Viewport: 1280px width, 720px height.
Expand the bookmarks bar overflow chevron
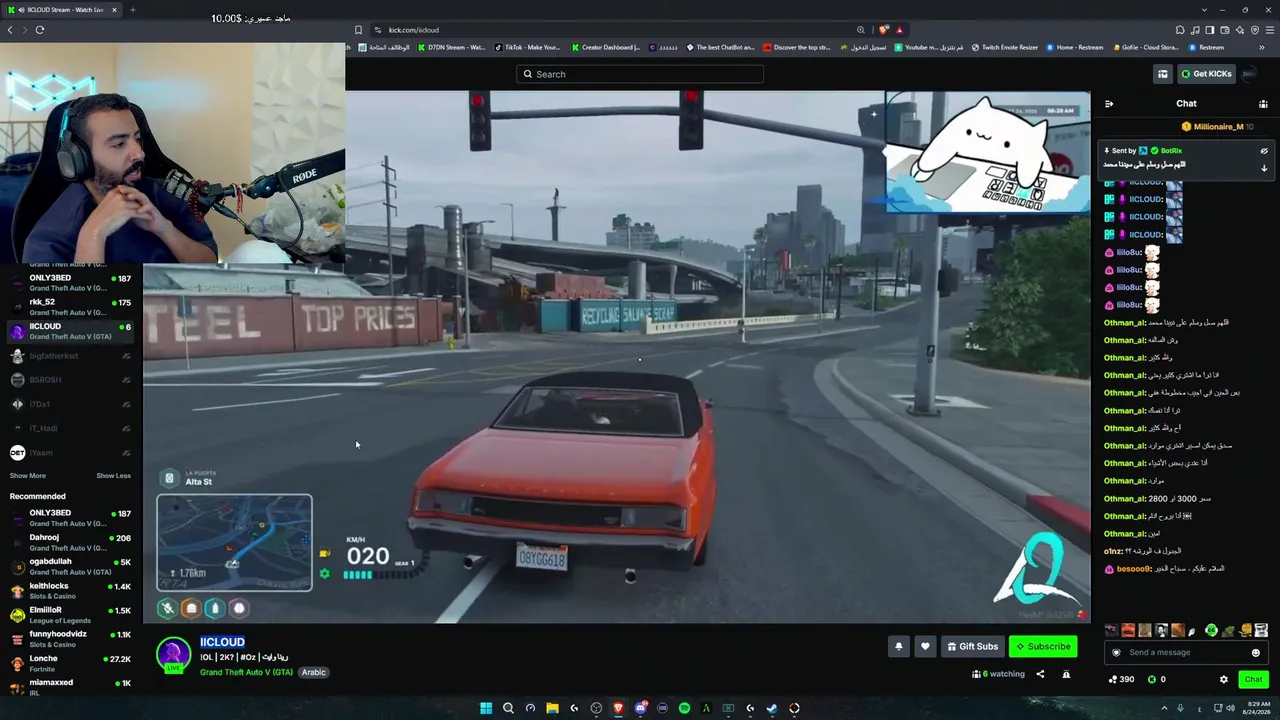click(1262, 47)
